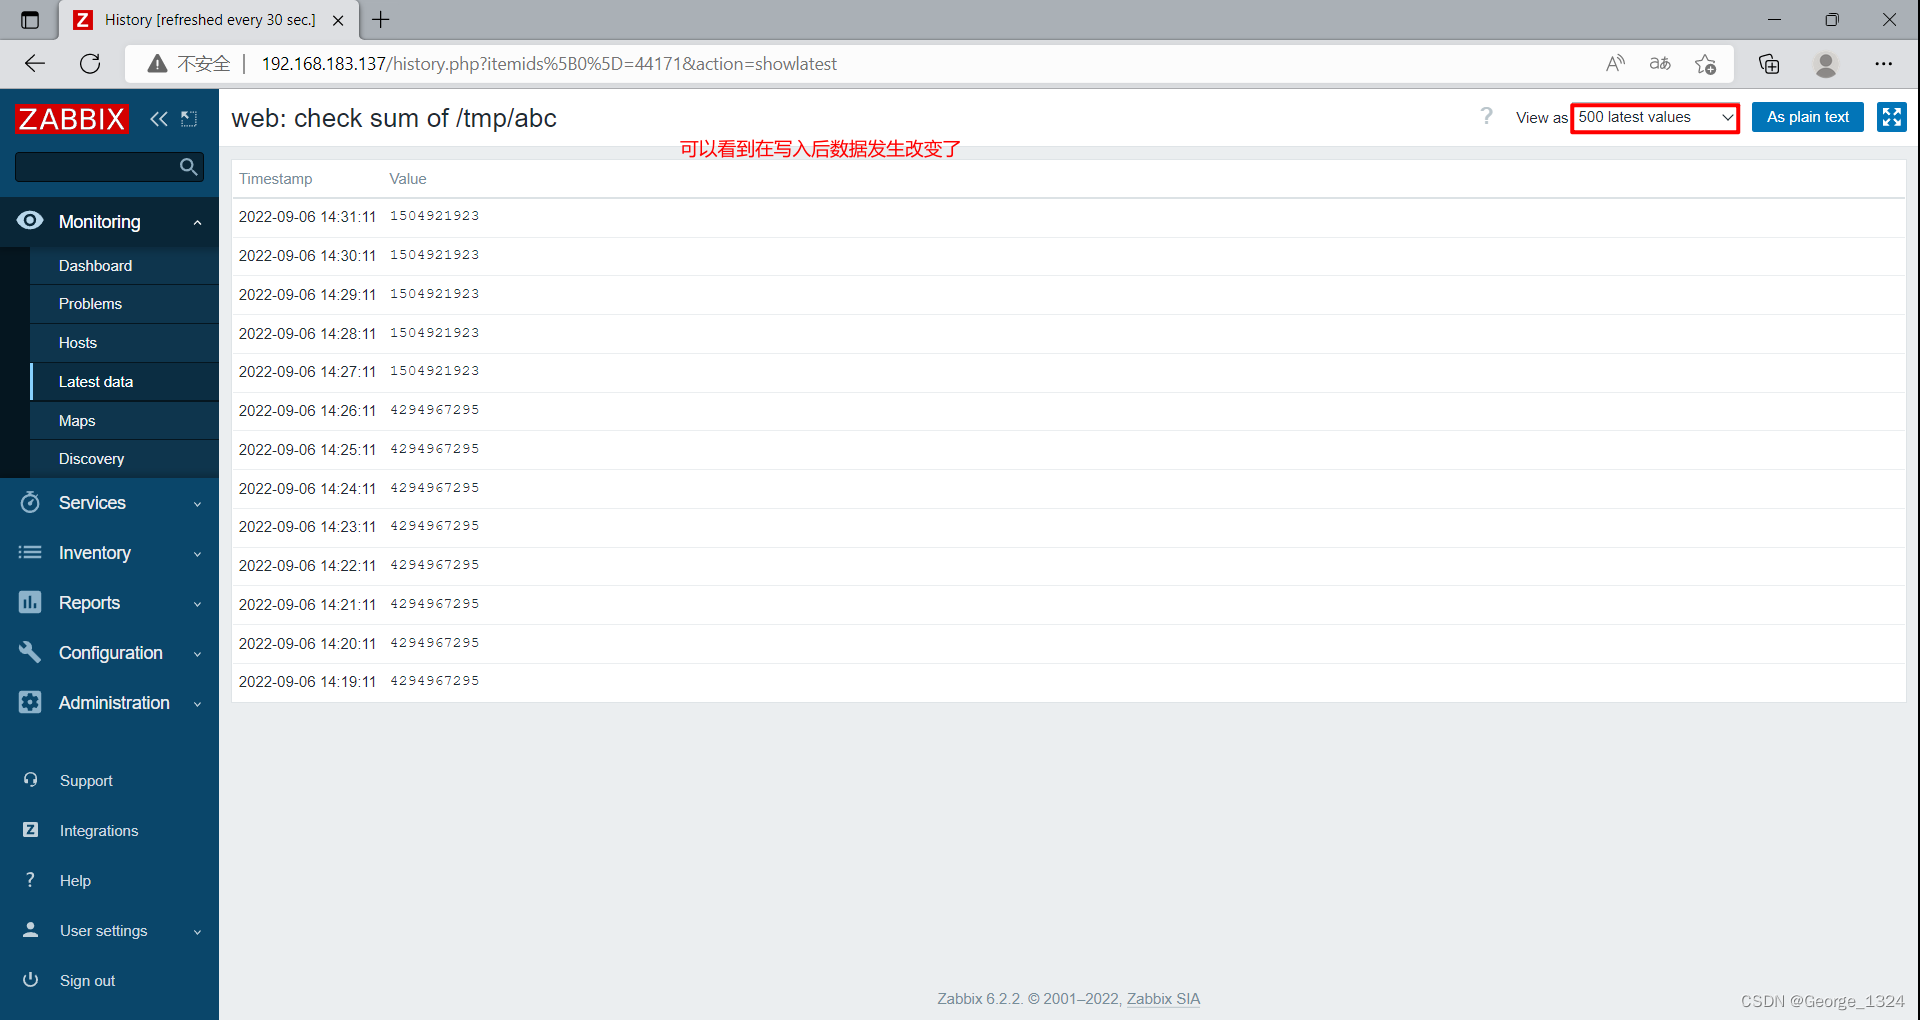Open the tab actions menu icon

pos(30,20)
